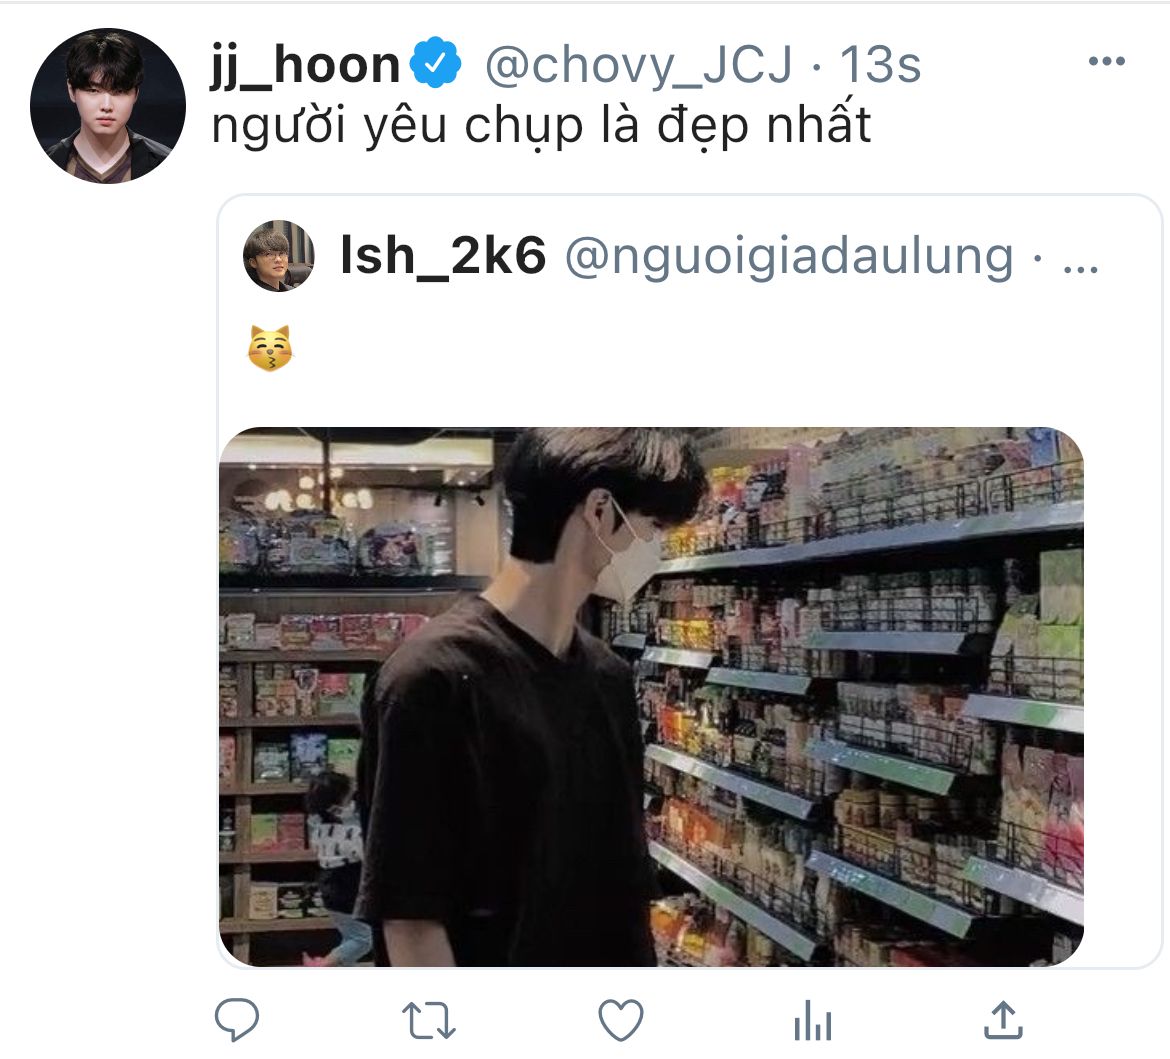The width and height of the screenshot is (1170, 1059).
Task: Open tweet analytics bar chart icon
Action: 813,1020
